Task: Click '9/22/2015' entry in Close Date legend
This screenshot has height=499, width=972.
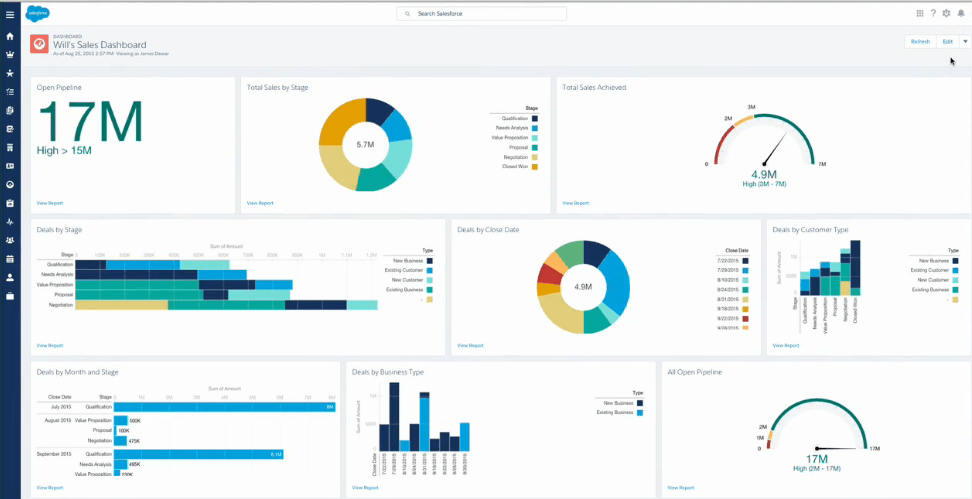Action: point(728,318)
